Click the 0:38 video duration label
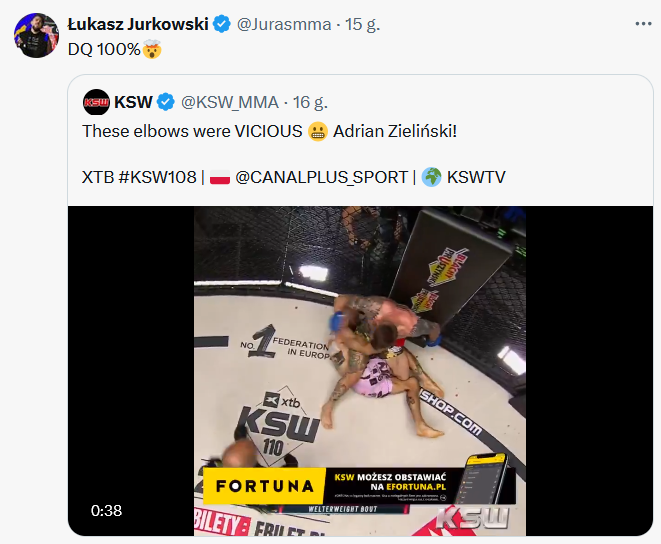Image resolution: width=661 pixels, height=544 pixels. (x=106, y=511)
